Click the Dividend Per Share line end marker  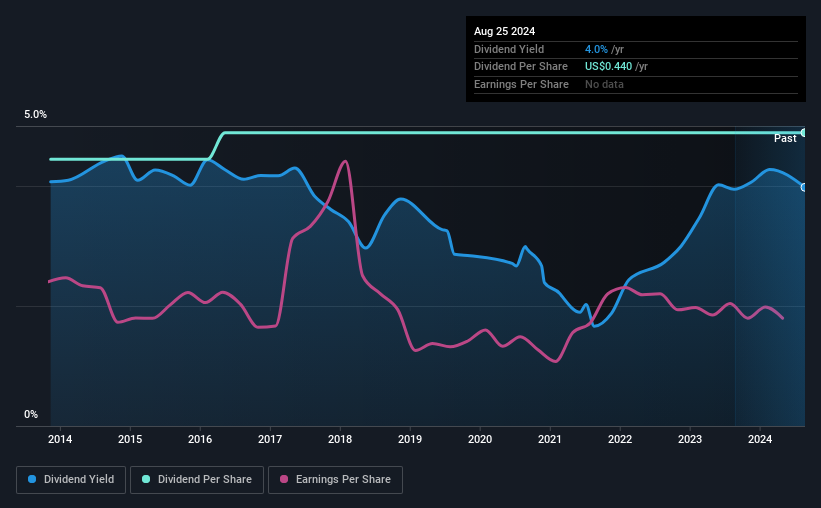[804, 132]
